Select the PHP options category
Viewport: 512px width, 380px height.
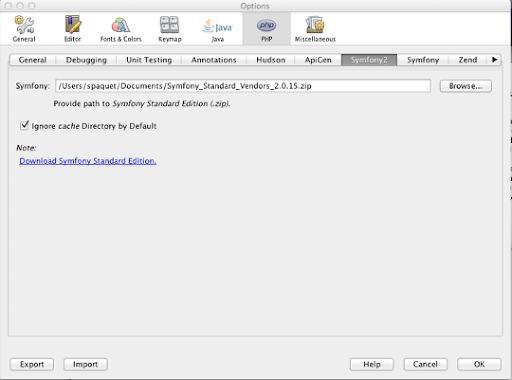click(x=267, y=29)
